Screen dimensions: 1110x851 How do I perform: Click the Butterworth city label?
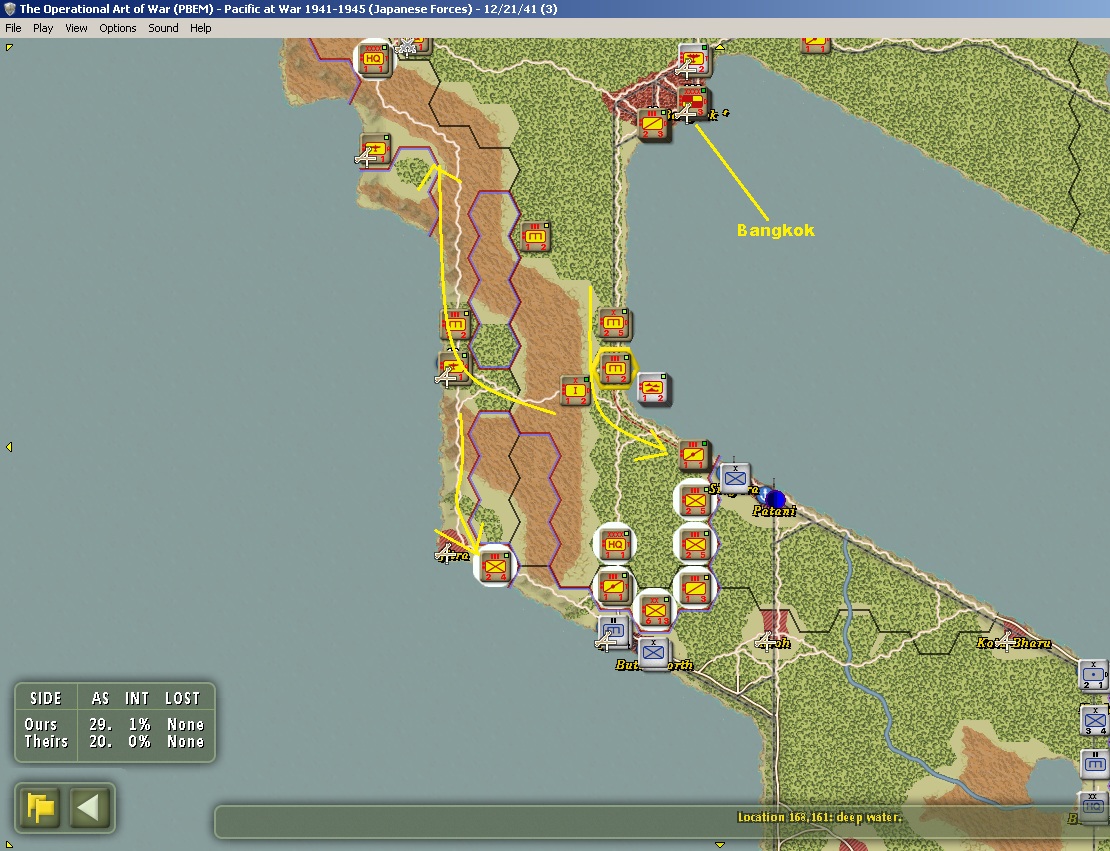pyautogui.click(x=654, y=665)
